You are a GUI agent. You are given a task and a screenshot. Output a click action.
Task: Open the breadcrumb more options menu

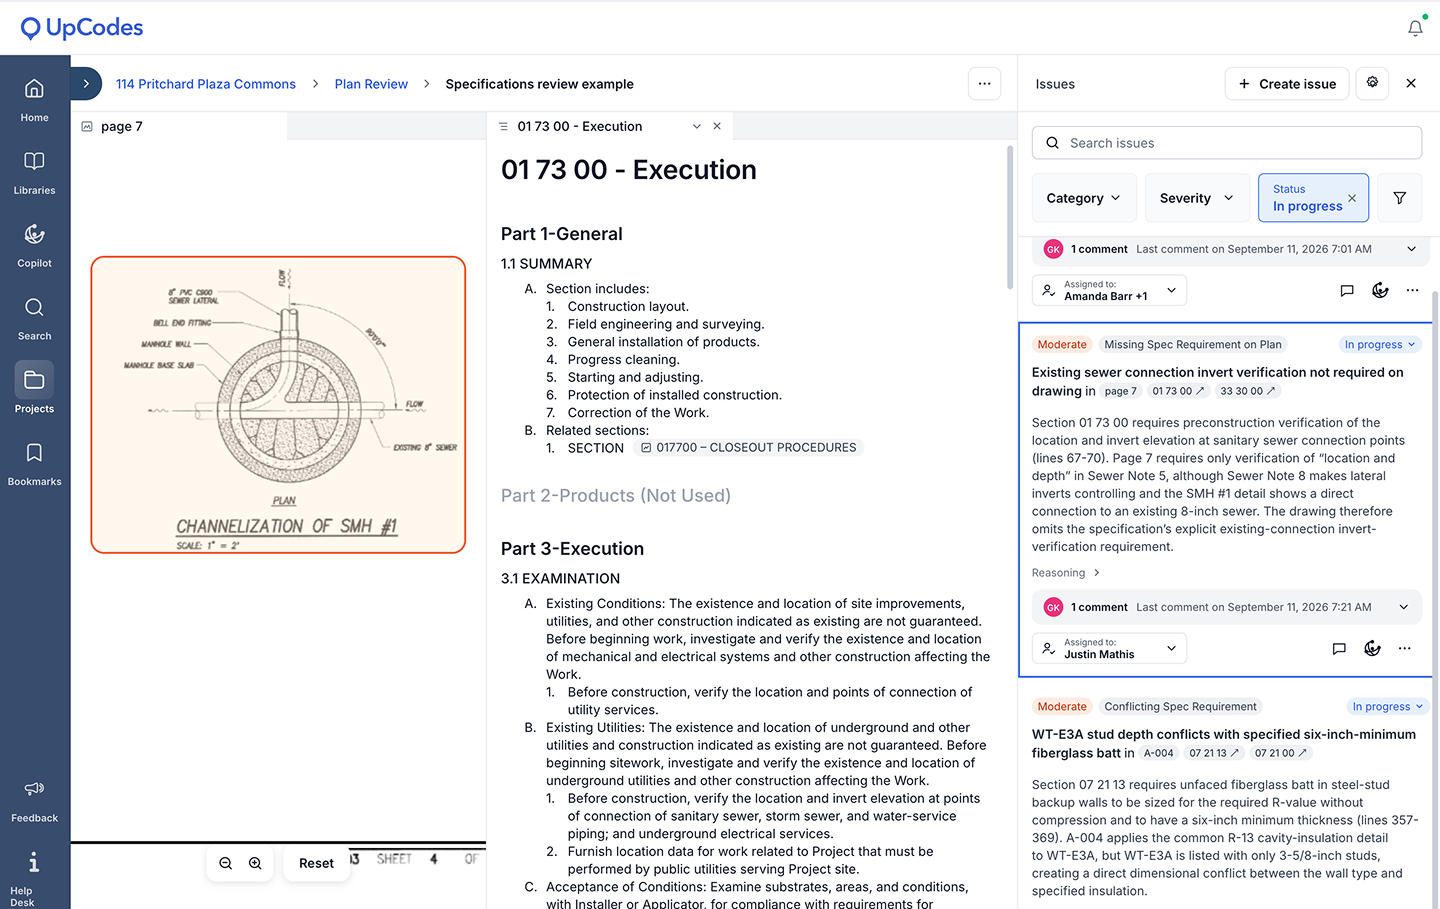(985, 84)
